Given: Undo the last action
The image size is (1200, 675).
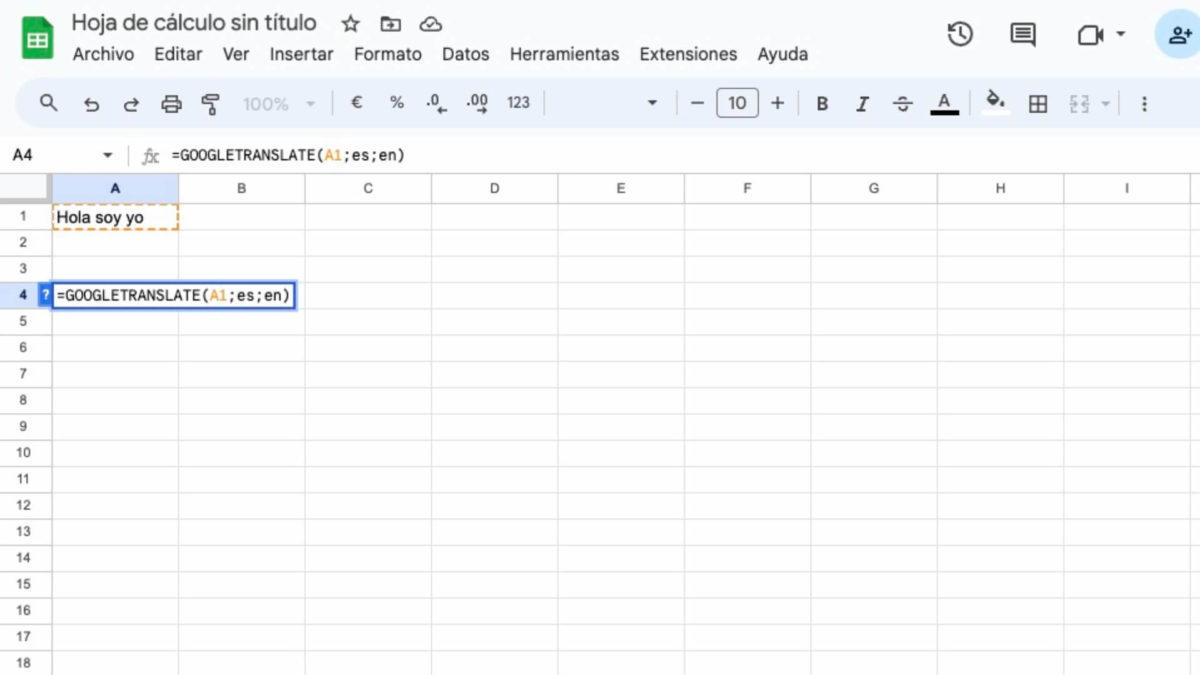Looking at the screenshot, I should tap(91, 104).
